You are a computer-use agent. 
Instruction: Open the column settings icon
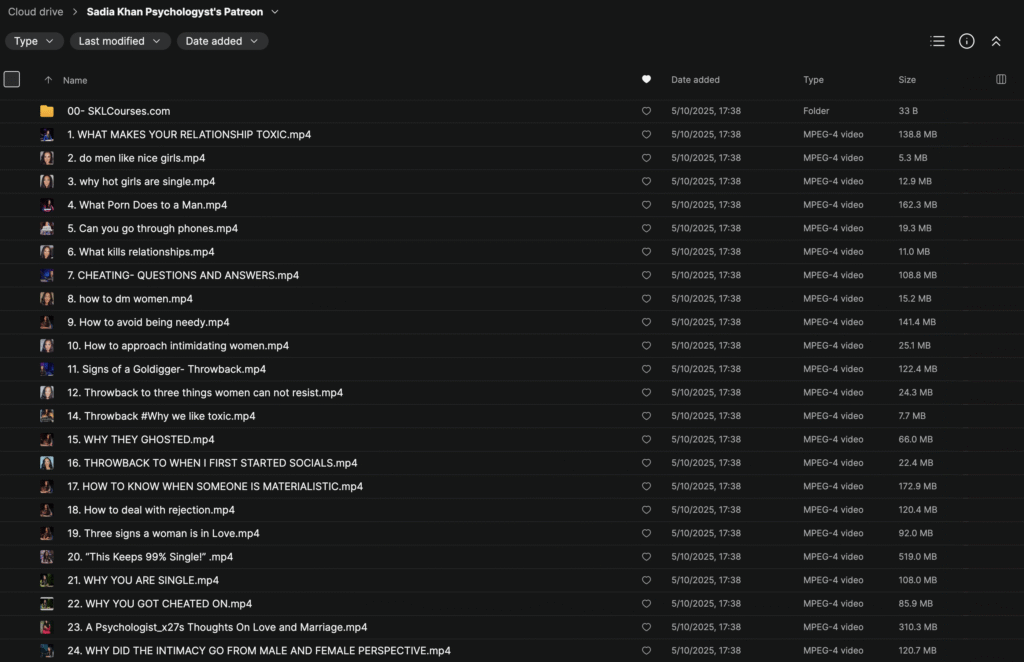click(1001, 80)
